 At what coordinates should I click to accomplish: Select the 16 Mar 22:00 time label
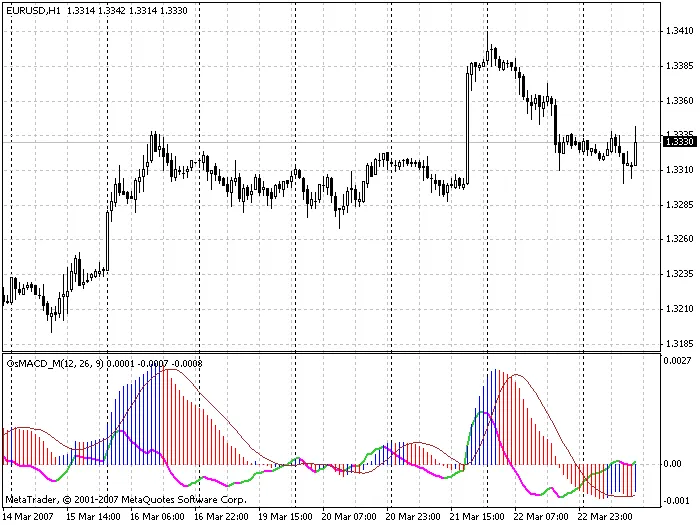click(x=220, y=517)
